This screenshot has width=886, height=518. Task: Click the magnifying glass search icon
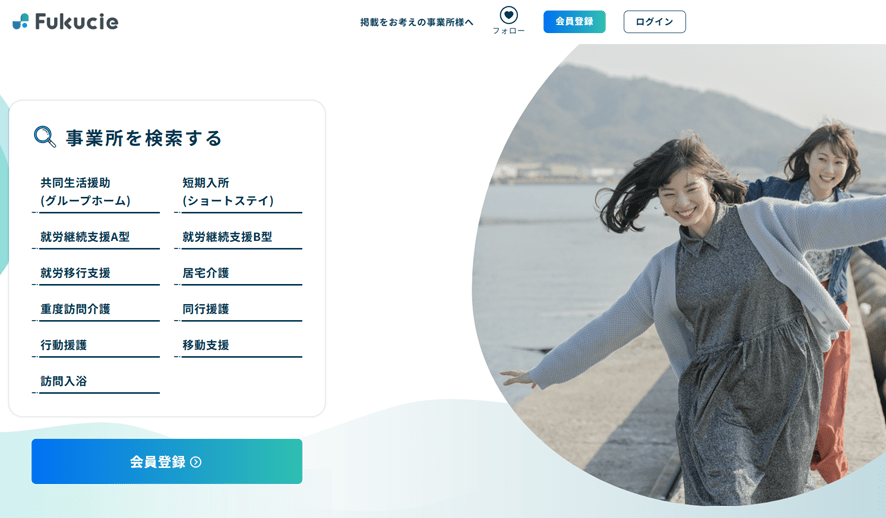pyautogui.click(x=45, y=137)
